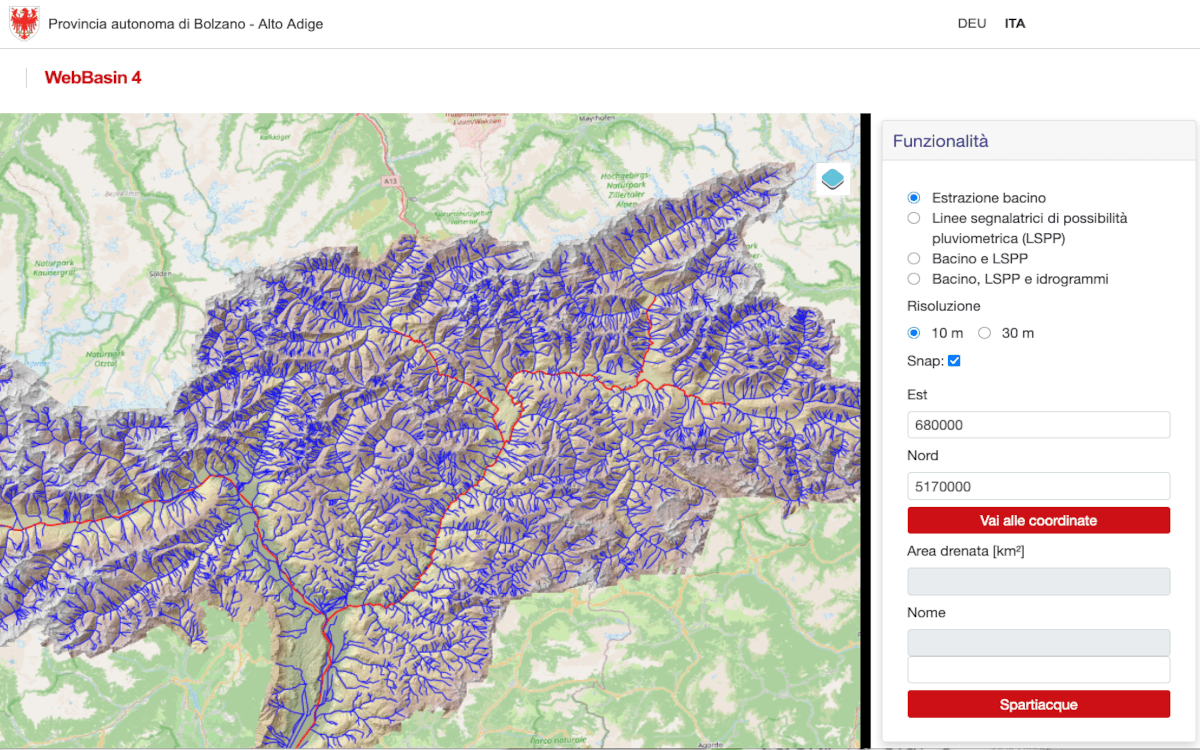Click the editable Nome text field
The height and width of the screenshot is (750, 1200).
pyautogui.click(x=1038, y=670)
